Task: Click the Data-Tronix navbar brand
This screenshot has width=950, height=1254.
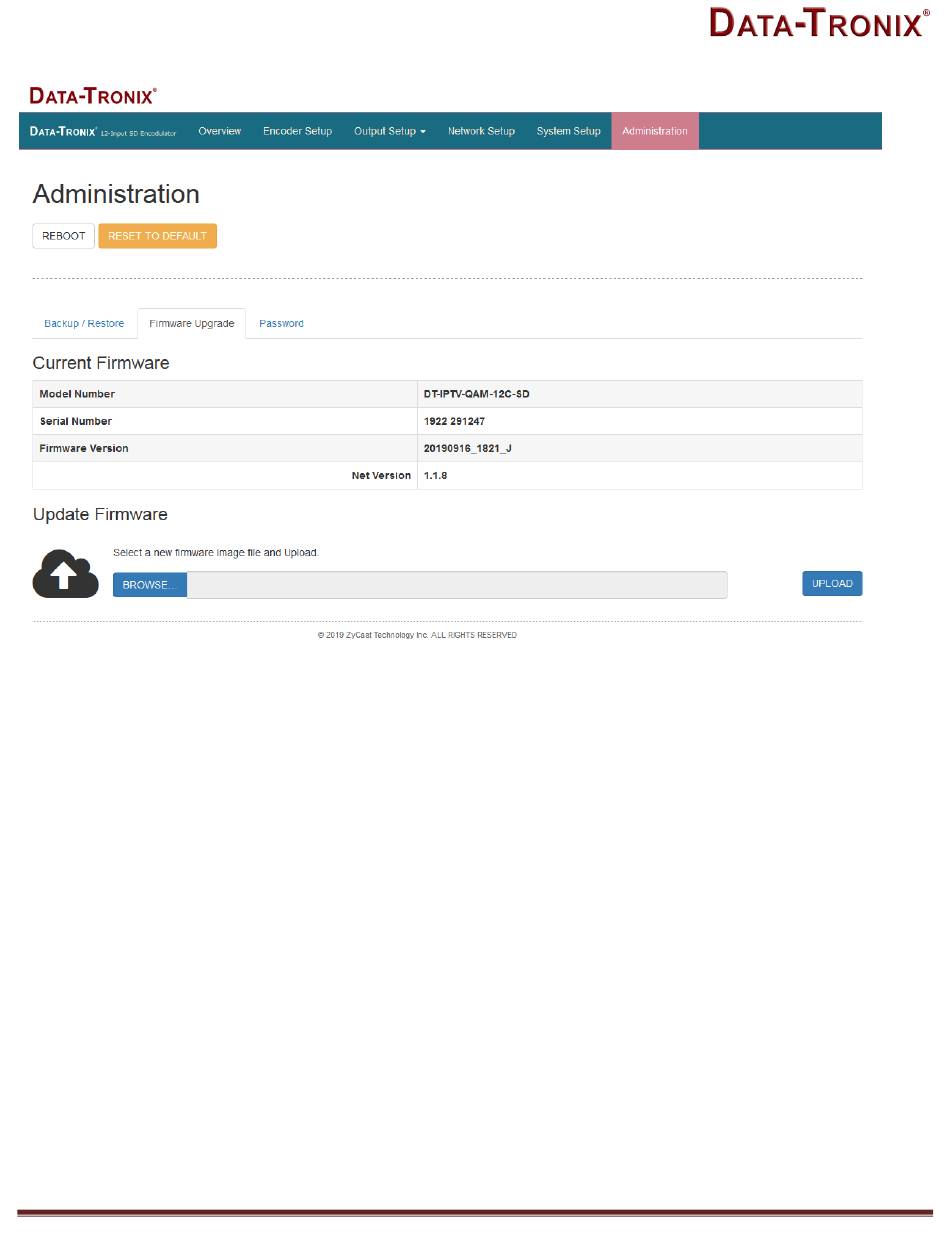Action: pos(103,131)
